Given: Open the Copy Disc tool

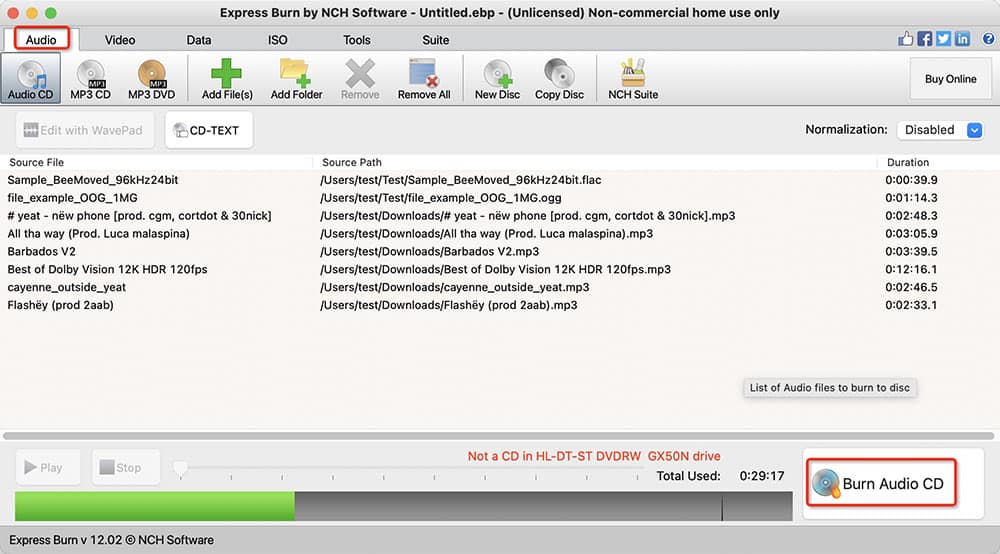Looking at the screenshot, I should coord(559,78).
